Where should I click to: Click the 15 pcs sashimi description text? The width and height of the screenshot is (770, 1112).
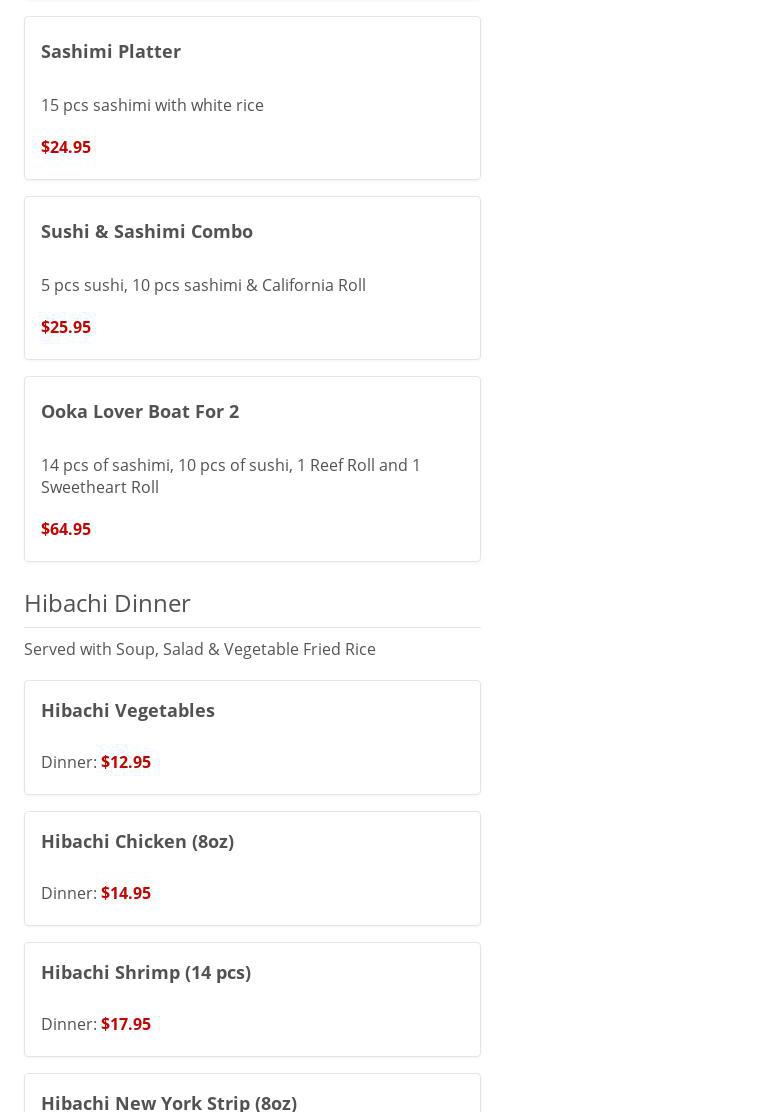[x=152, y=105]
